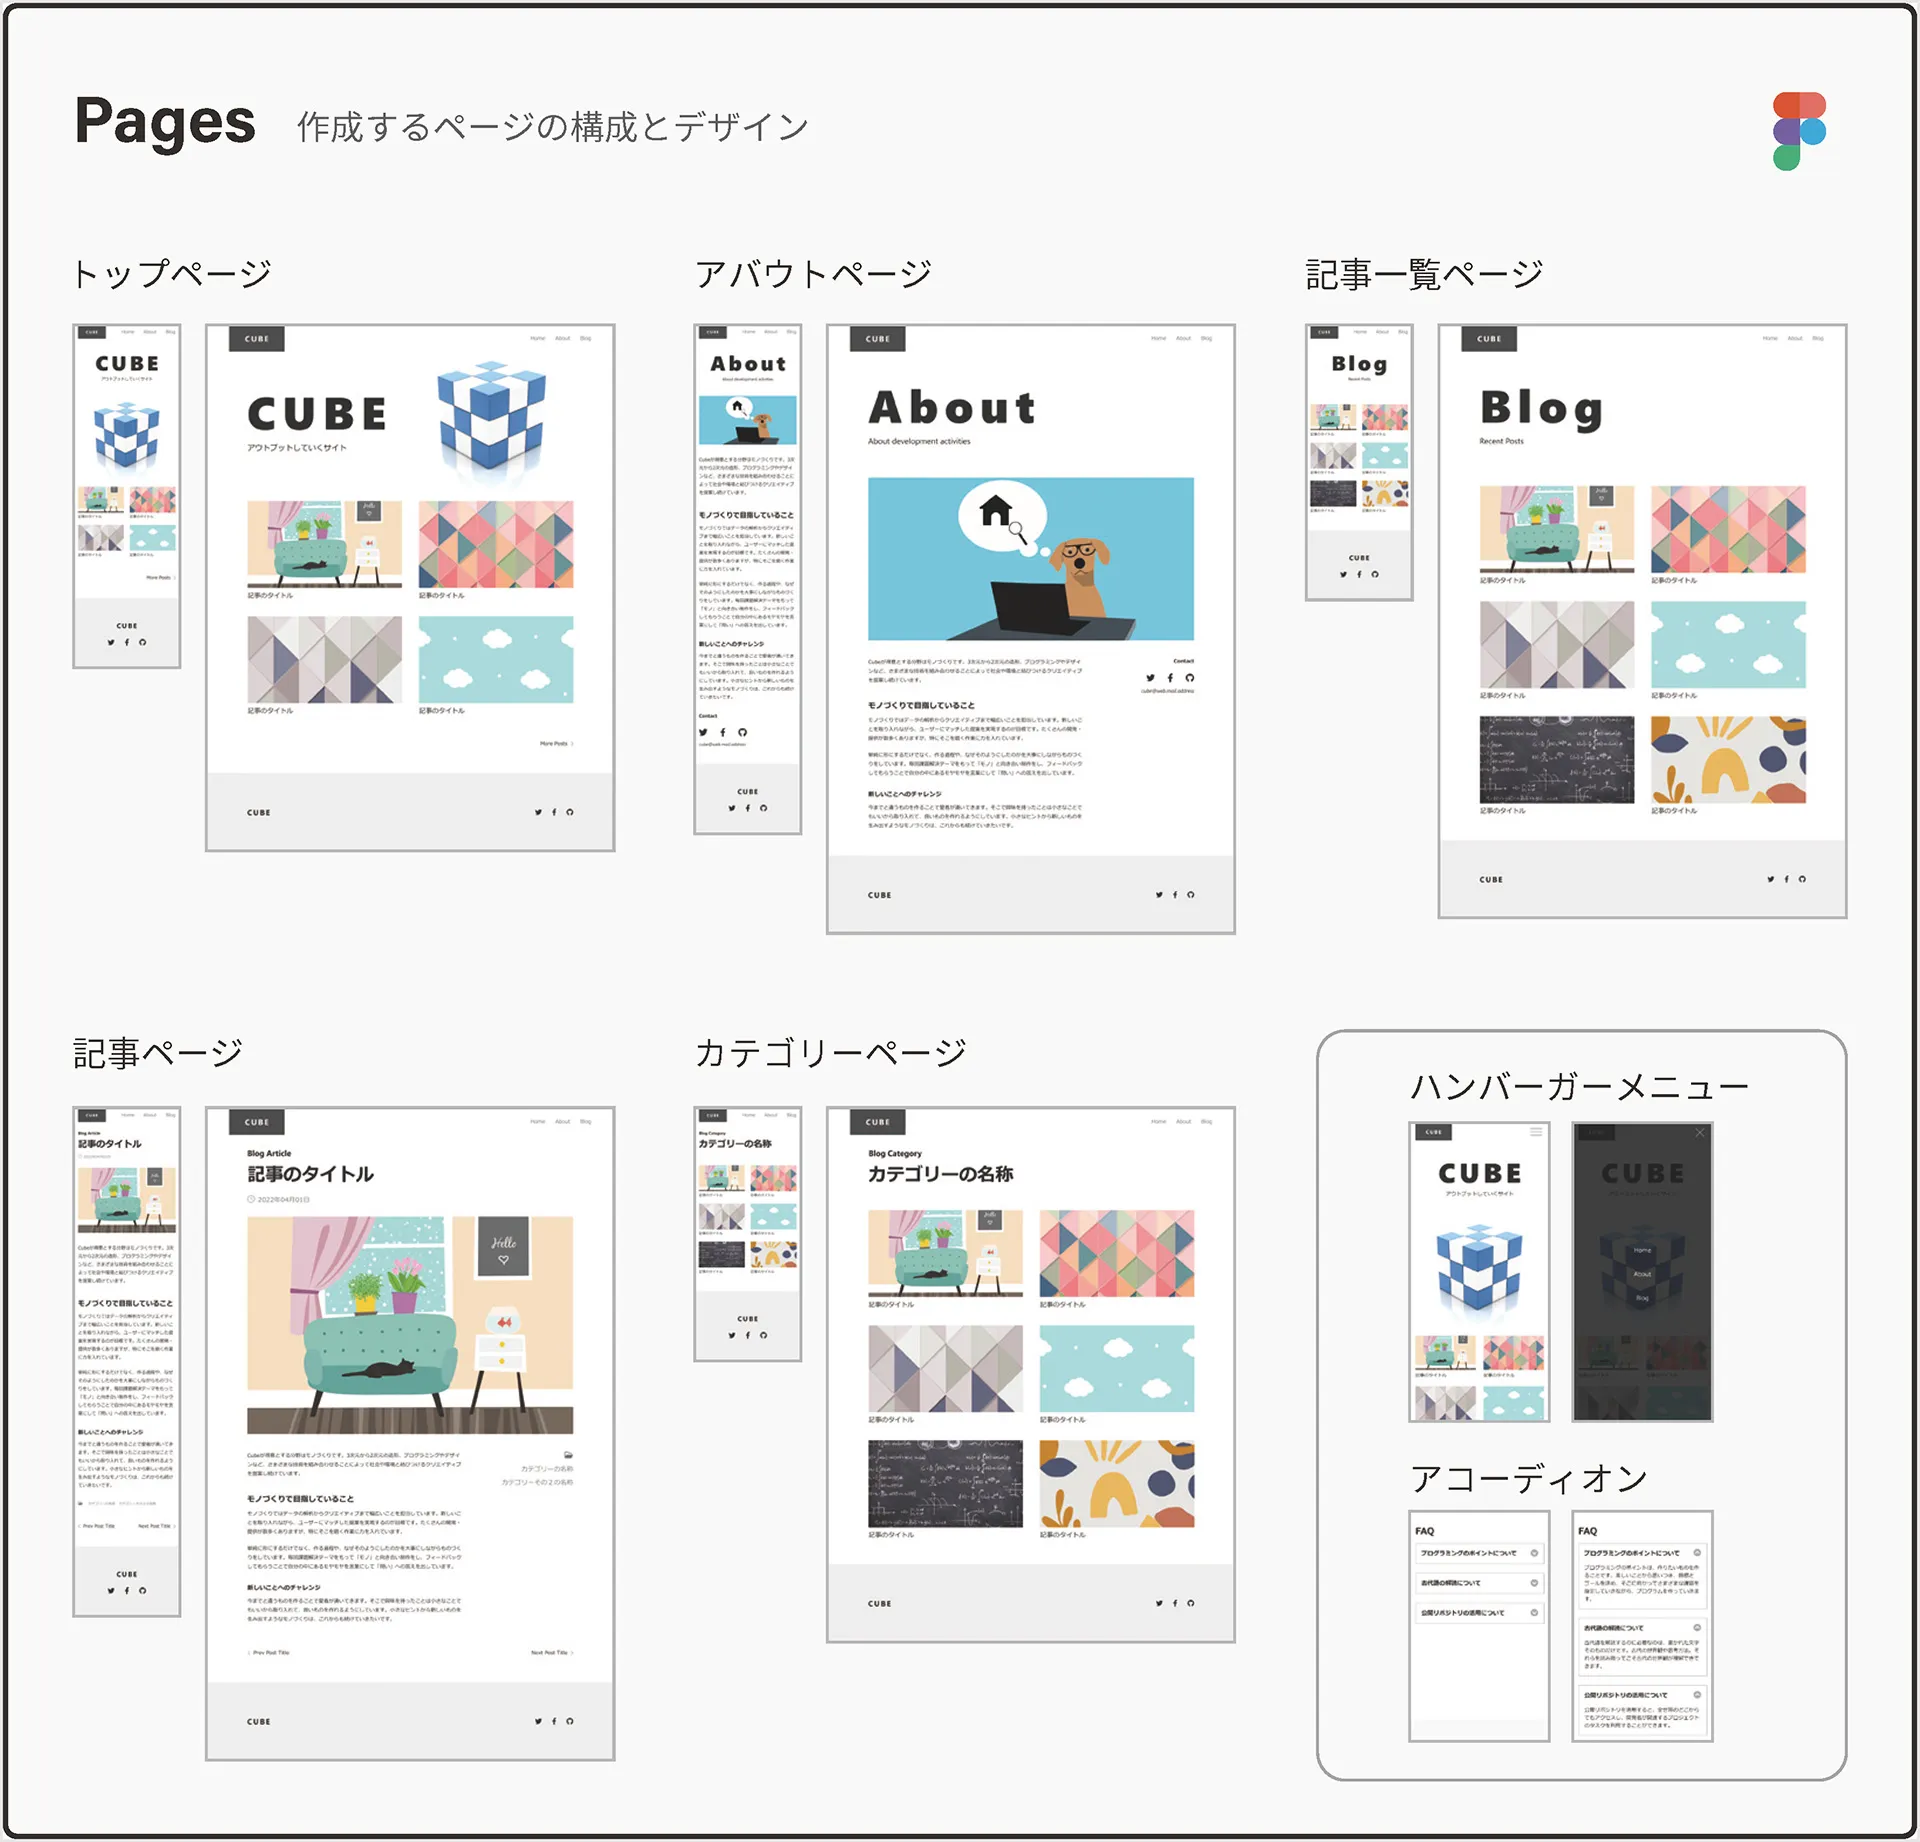The image size is (1920, 1842).
Task: Click the CUBE logo in the article page header
Action: pos(258,1122)
